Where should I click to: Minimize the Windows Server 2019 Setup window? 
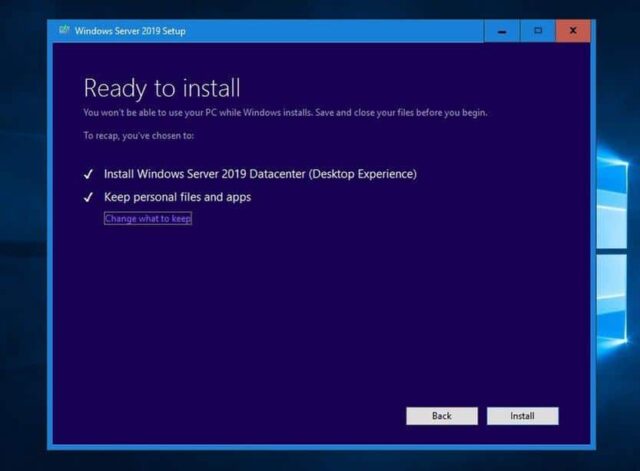(x=502, y=31)
